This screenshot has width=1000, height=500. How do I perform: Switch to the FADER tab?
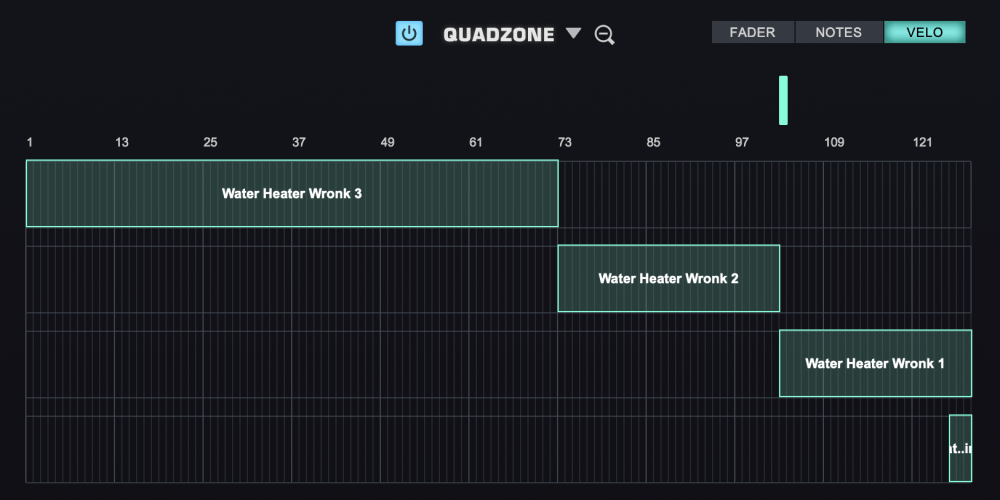coord(753,32)
